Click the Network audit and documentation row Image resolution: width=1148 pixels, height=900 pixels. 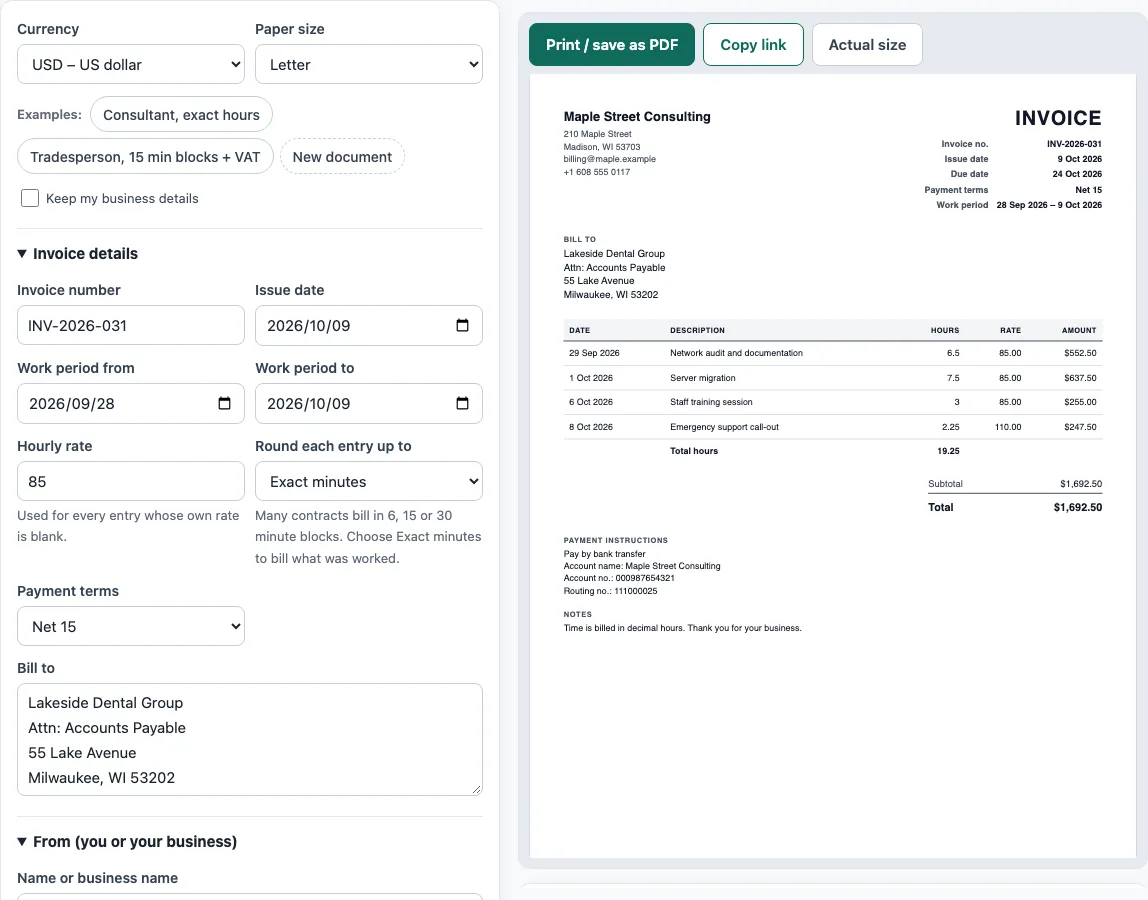[832, 353]
